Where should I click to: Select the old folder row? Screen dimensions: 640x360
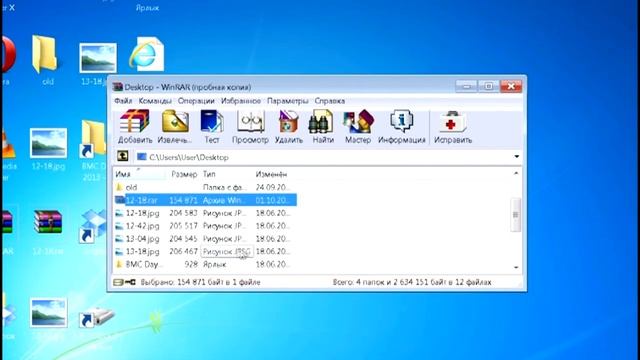click(x=205, y=187)
